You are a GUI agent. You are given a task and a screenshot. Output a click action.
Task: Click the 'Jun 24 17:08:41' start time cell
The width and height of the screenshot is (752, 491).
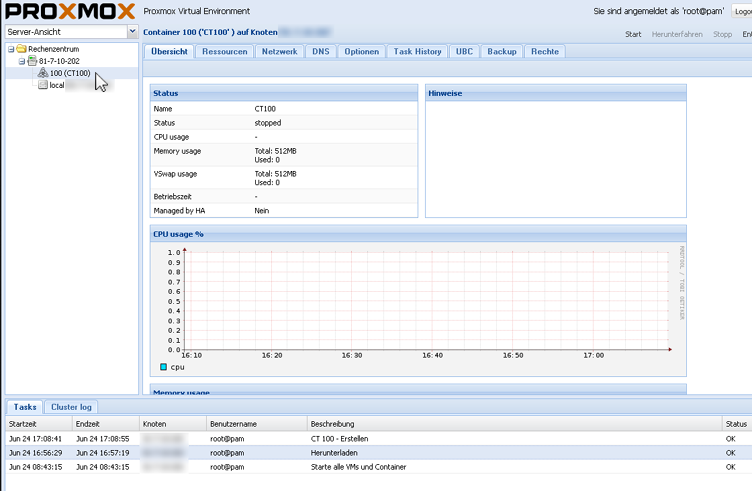click(35, 439)
